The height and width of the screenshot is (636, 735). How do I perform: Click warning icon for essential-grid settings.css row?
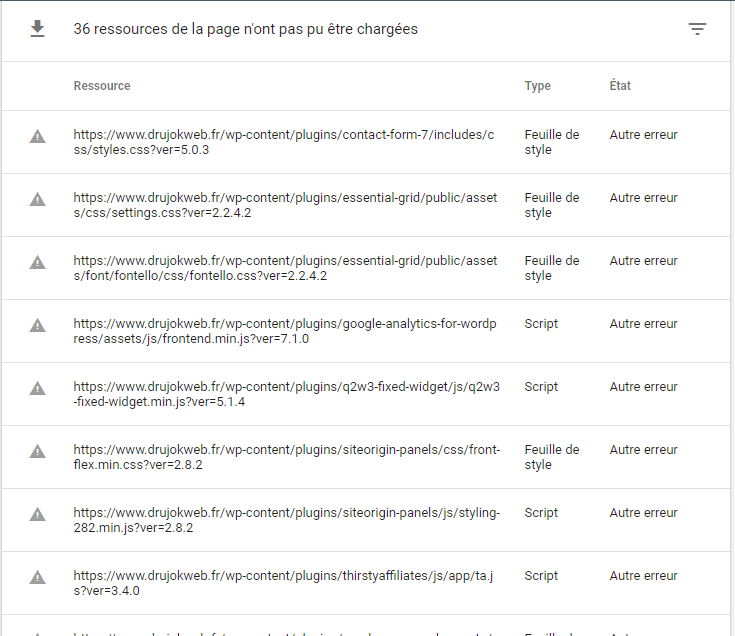[38, 199]
